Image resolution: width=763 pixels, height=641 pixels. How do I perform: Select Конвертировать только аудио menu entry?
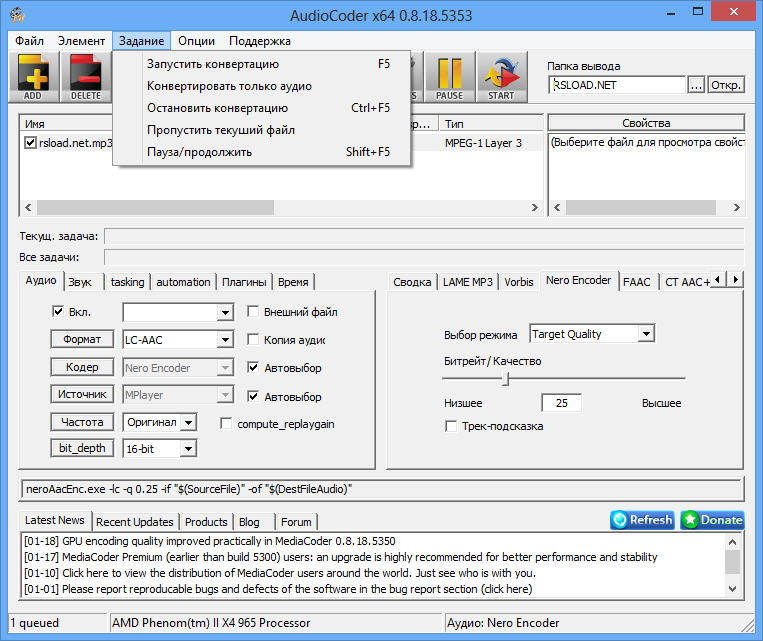[x=262, y=86]
